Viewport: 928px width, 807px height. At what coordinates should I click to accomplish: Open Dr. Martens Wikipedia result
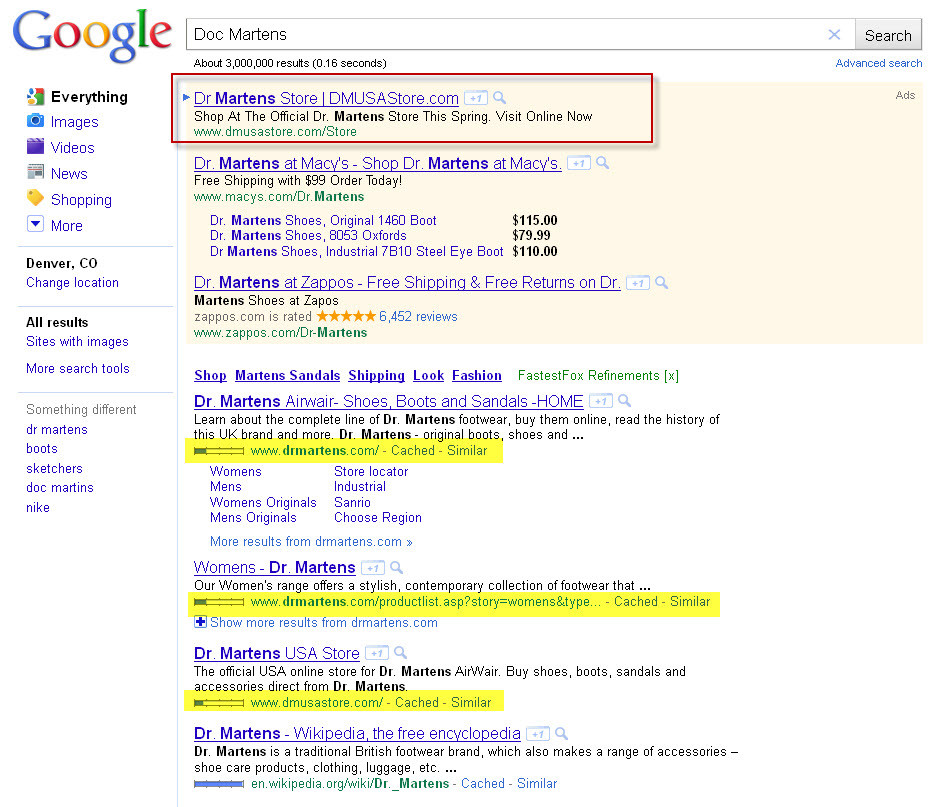tap(357, 734)
